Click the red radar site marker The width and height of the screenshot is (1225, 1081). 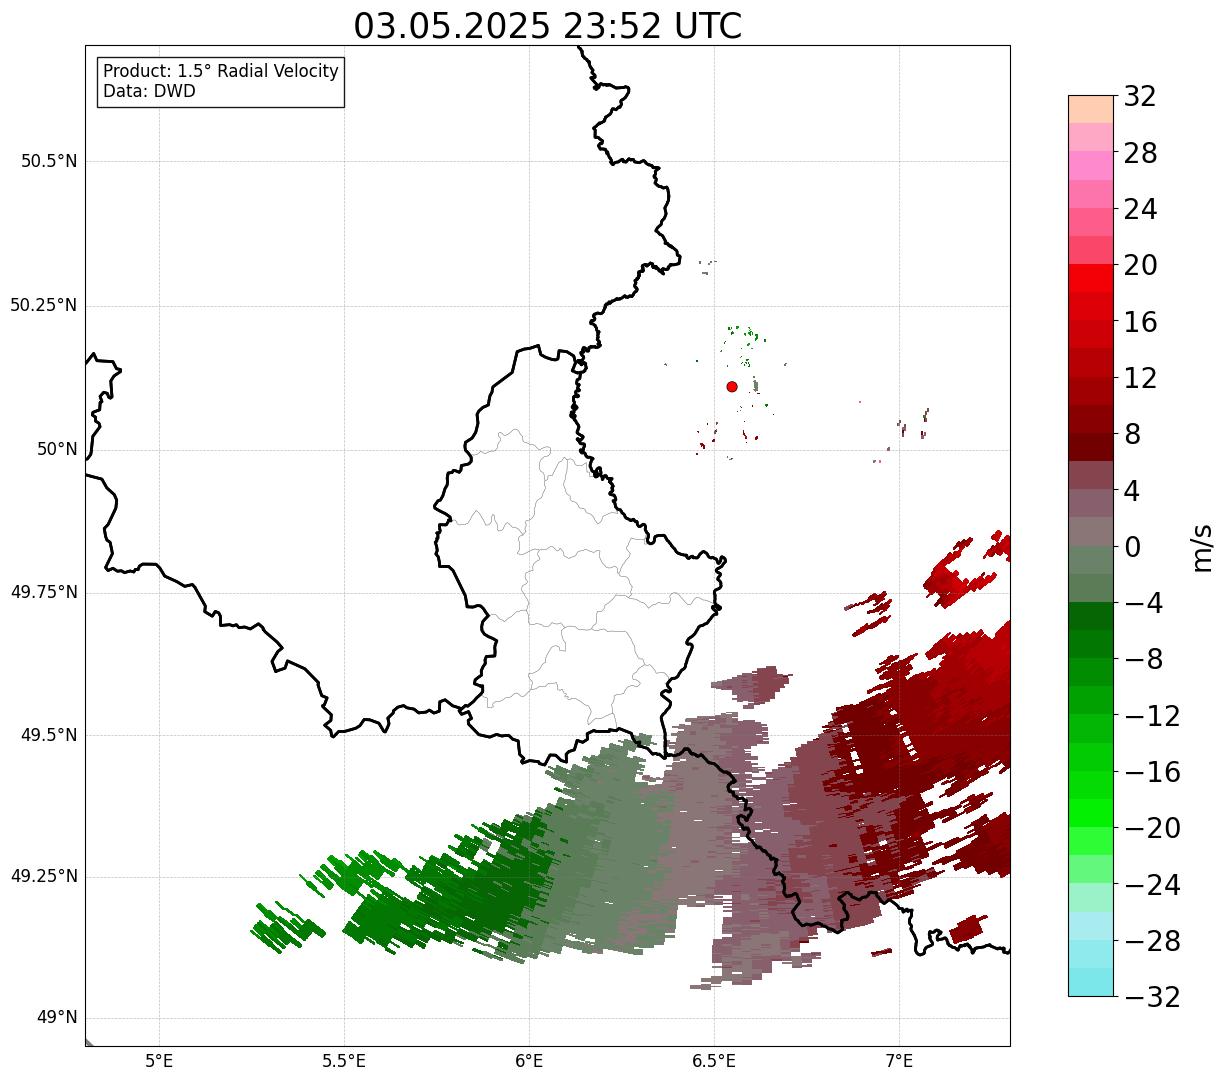point(732,386)
